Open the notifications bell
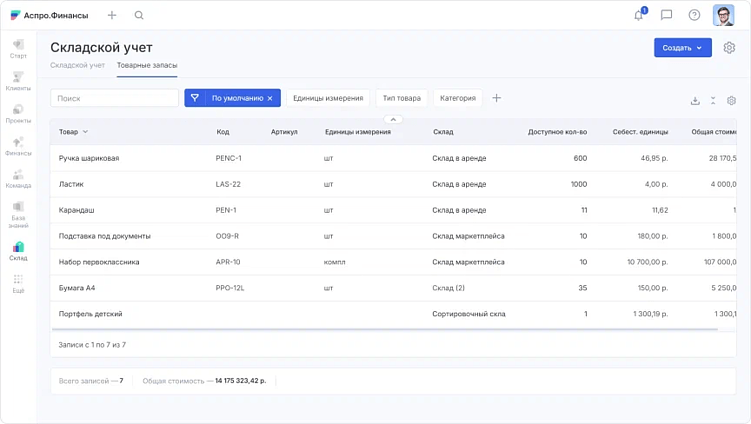This screenshot has width=751, height=424. pos(639,15)
